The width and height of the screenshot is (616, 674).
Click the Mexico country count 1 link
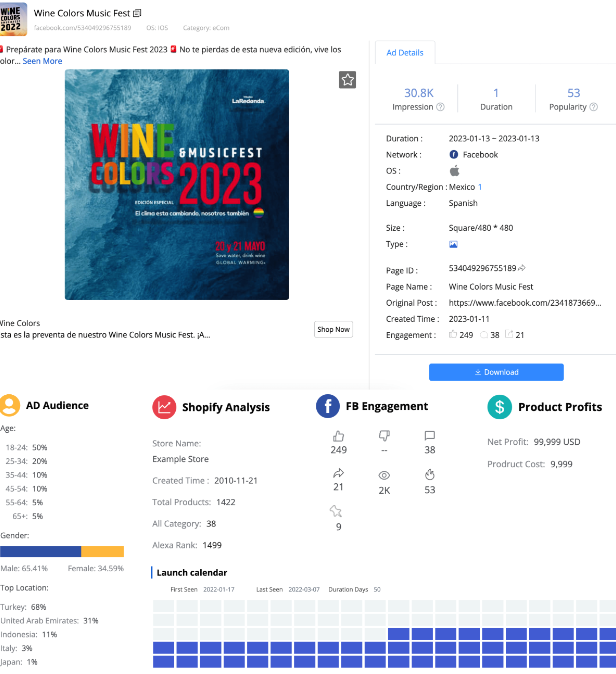point(480,187)
